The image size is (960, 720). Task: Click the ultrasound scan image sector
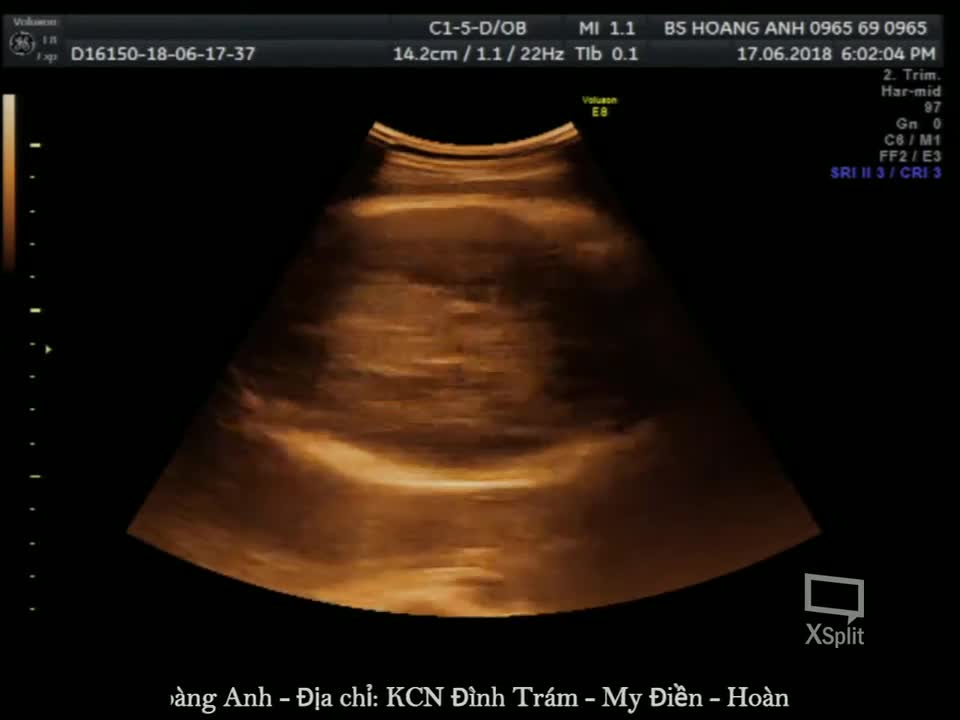click(474, 367)
